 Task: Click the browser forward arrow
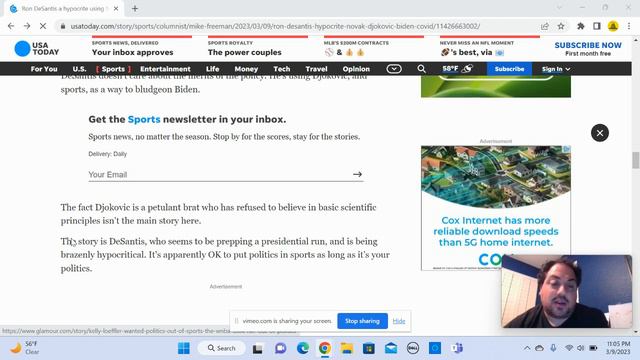click(x=27, y=26)
